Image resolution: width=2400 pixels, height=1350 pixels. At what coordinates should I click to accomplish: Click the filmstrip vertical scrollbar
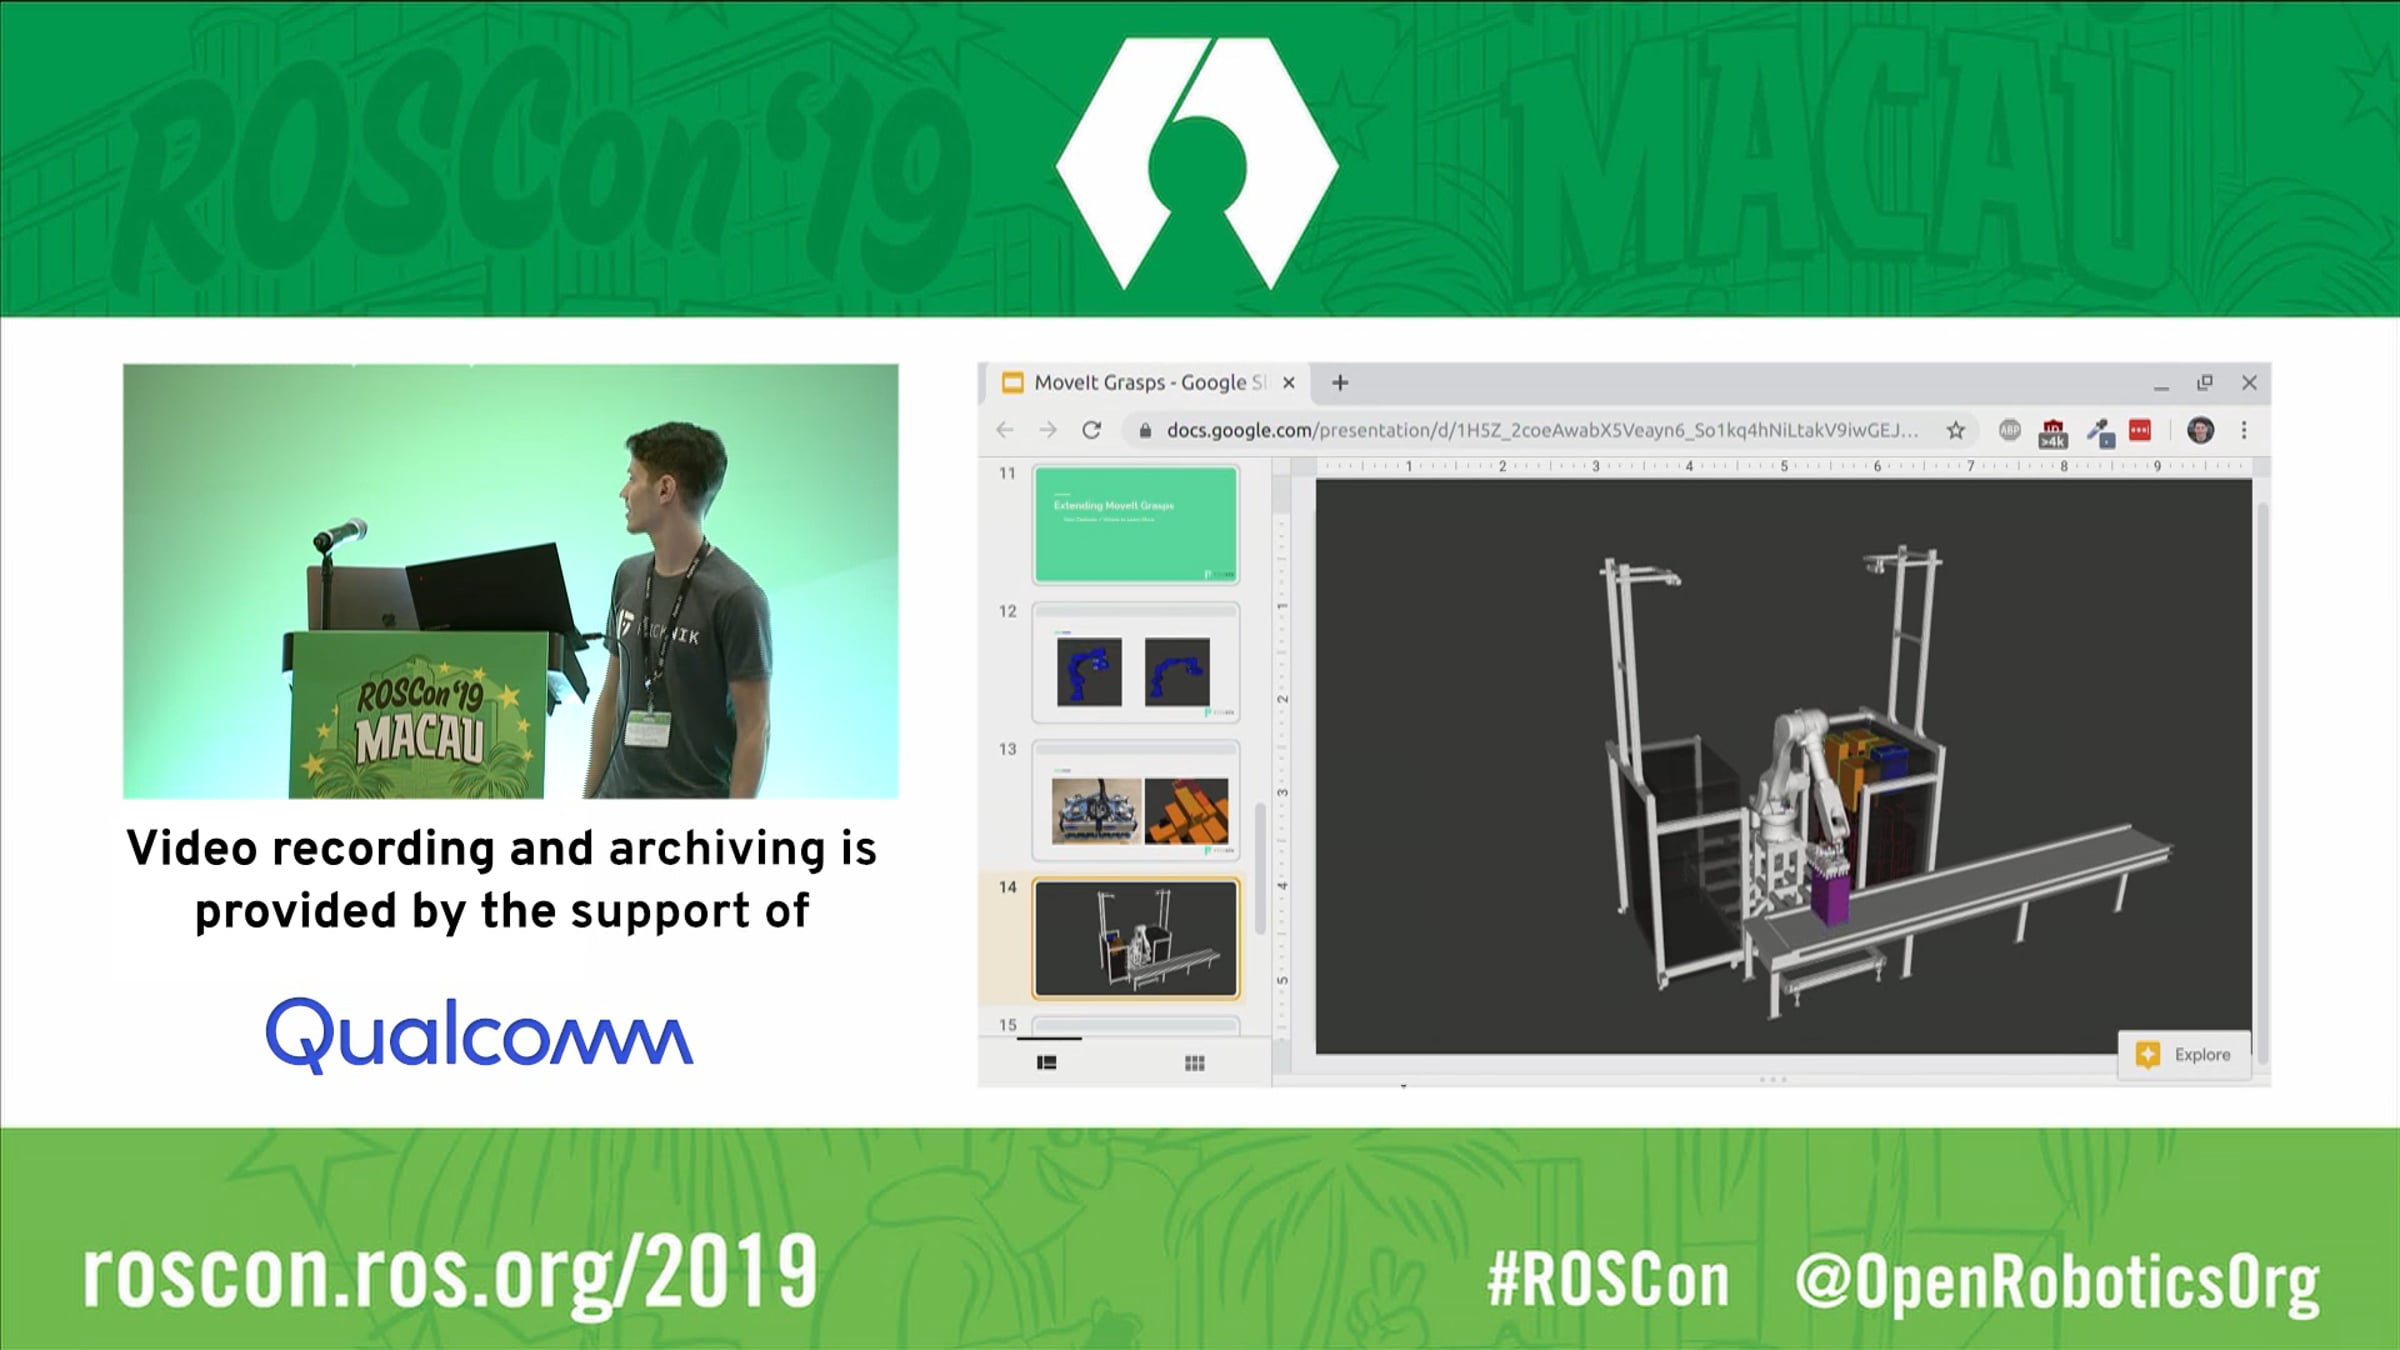(x=1260, y=868)
